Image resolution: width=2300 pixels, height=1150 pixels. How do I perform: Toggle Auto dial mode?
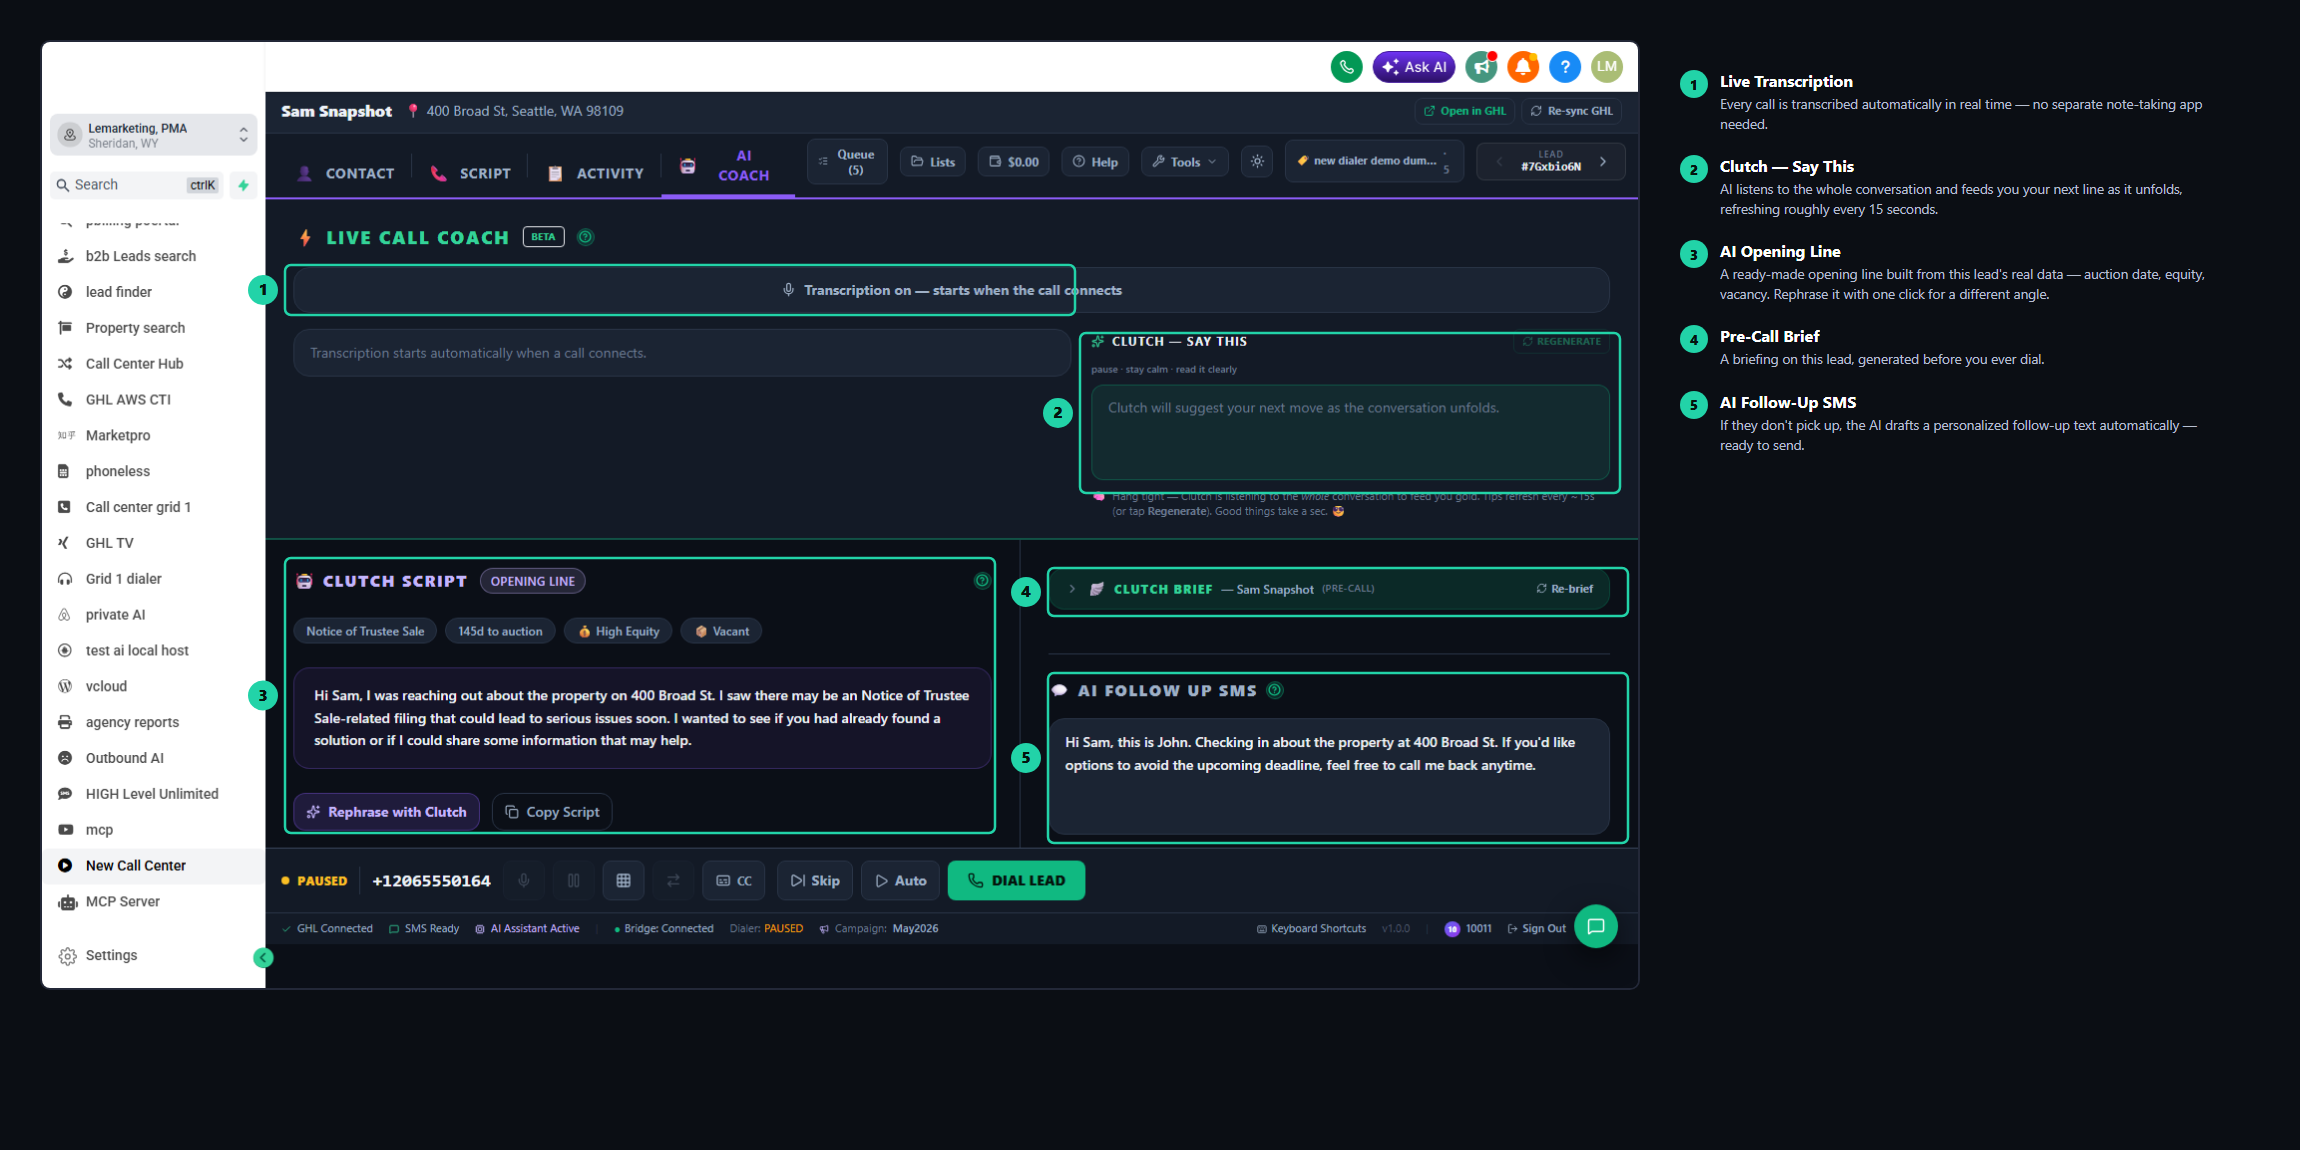click(901, 881)
